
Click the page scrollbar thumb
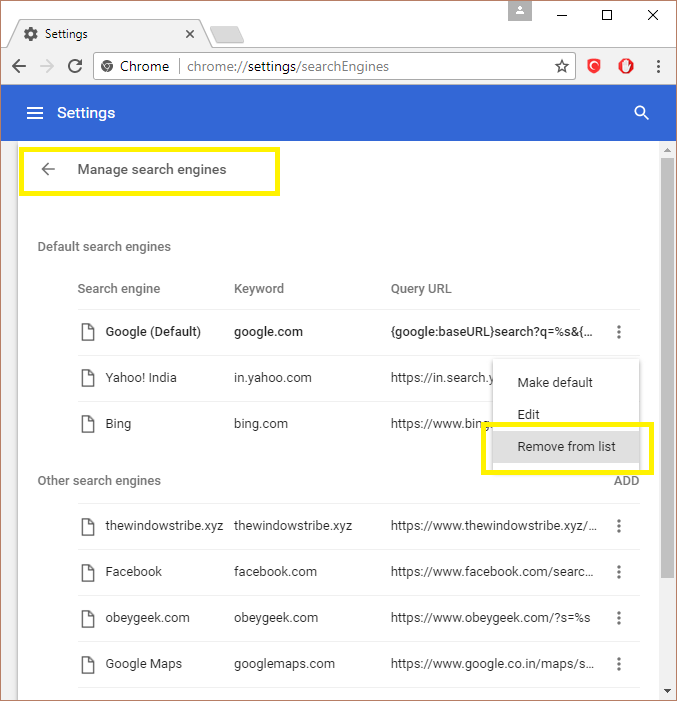[x=667, y=367]
